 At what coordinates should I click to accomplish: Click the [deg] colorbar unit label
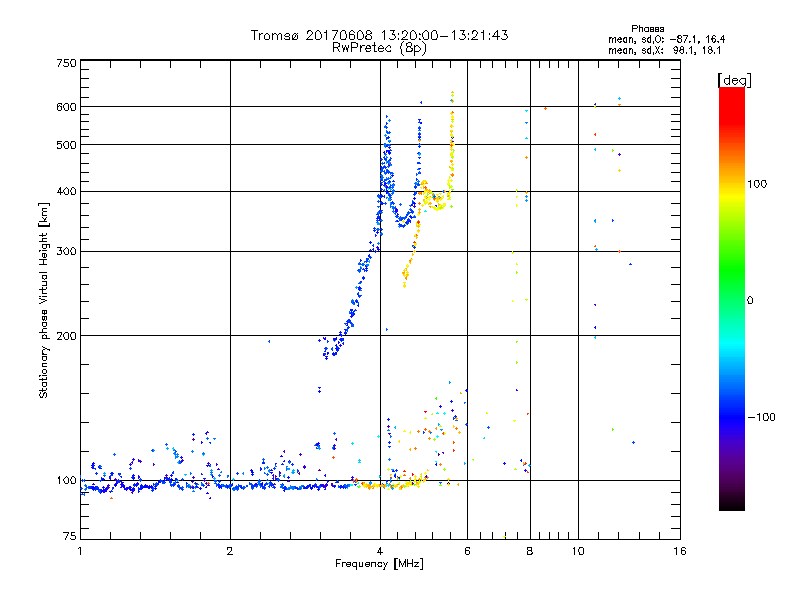[x=734, y=79]
